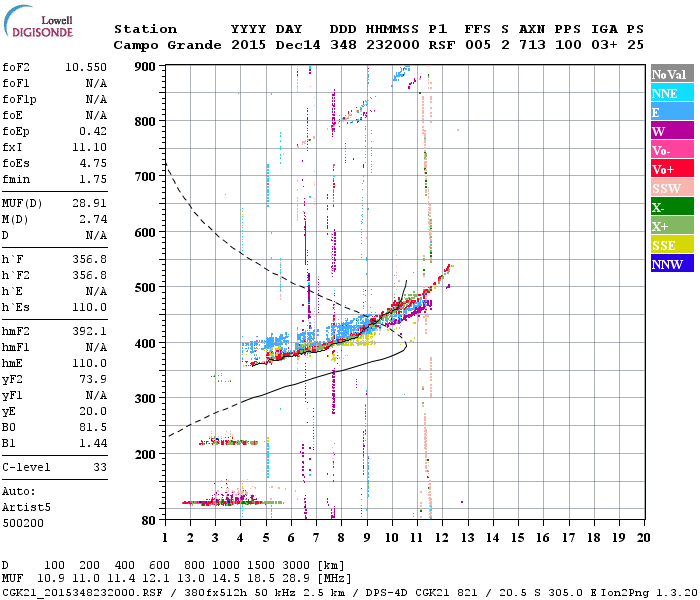Select the X+ light green legend swatch
700x600 pixels.
click(672, 226)
